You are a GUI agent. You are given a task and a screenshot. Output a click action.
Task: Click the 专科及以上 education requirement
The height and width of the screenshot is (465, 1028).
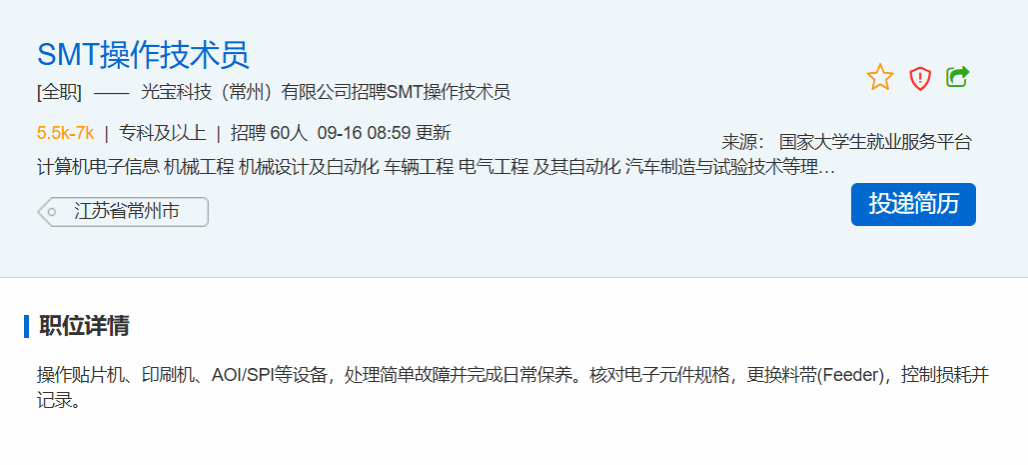[162, 133]
